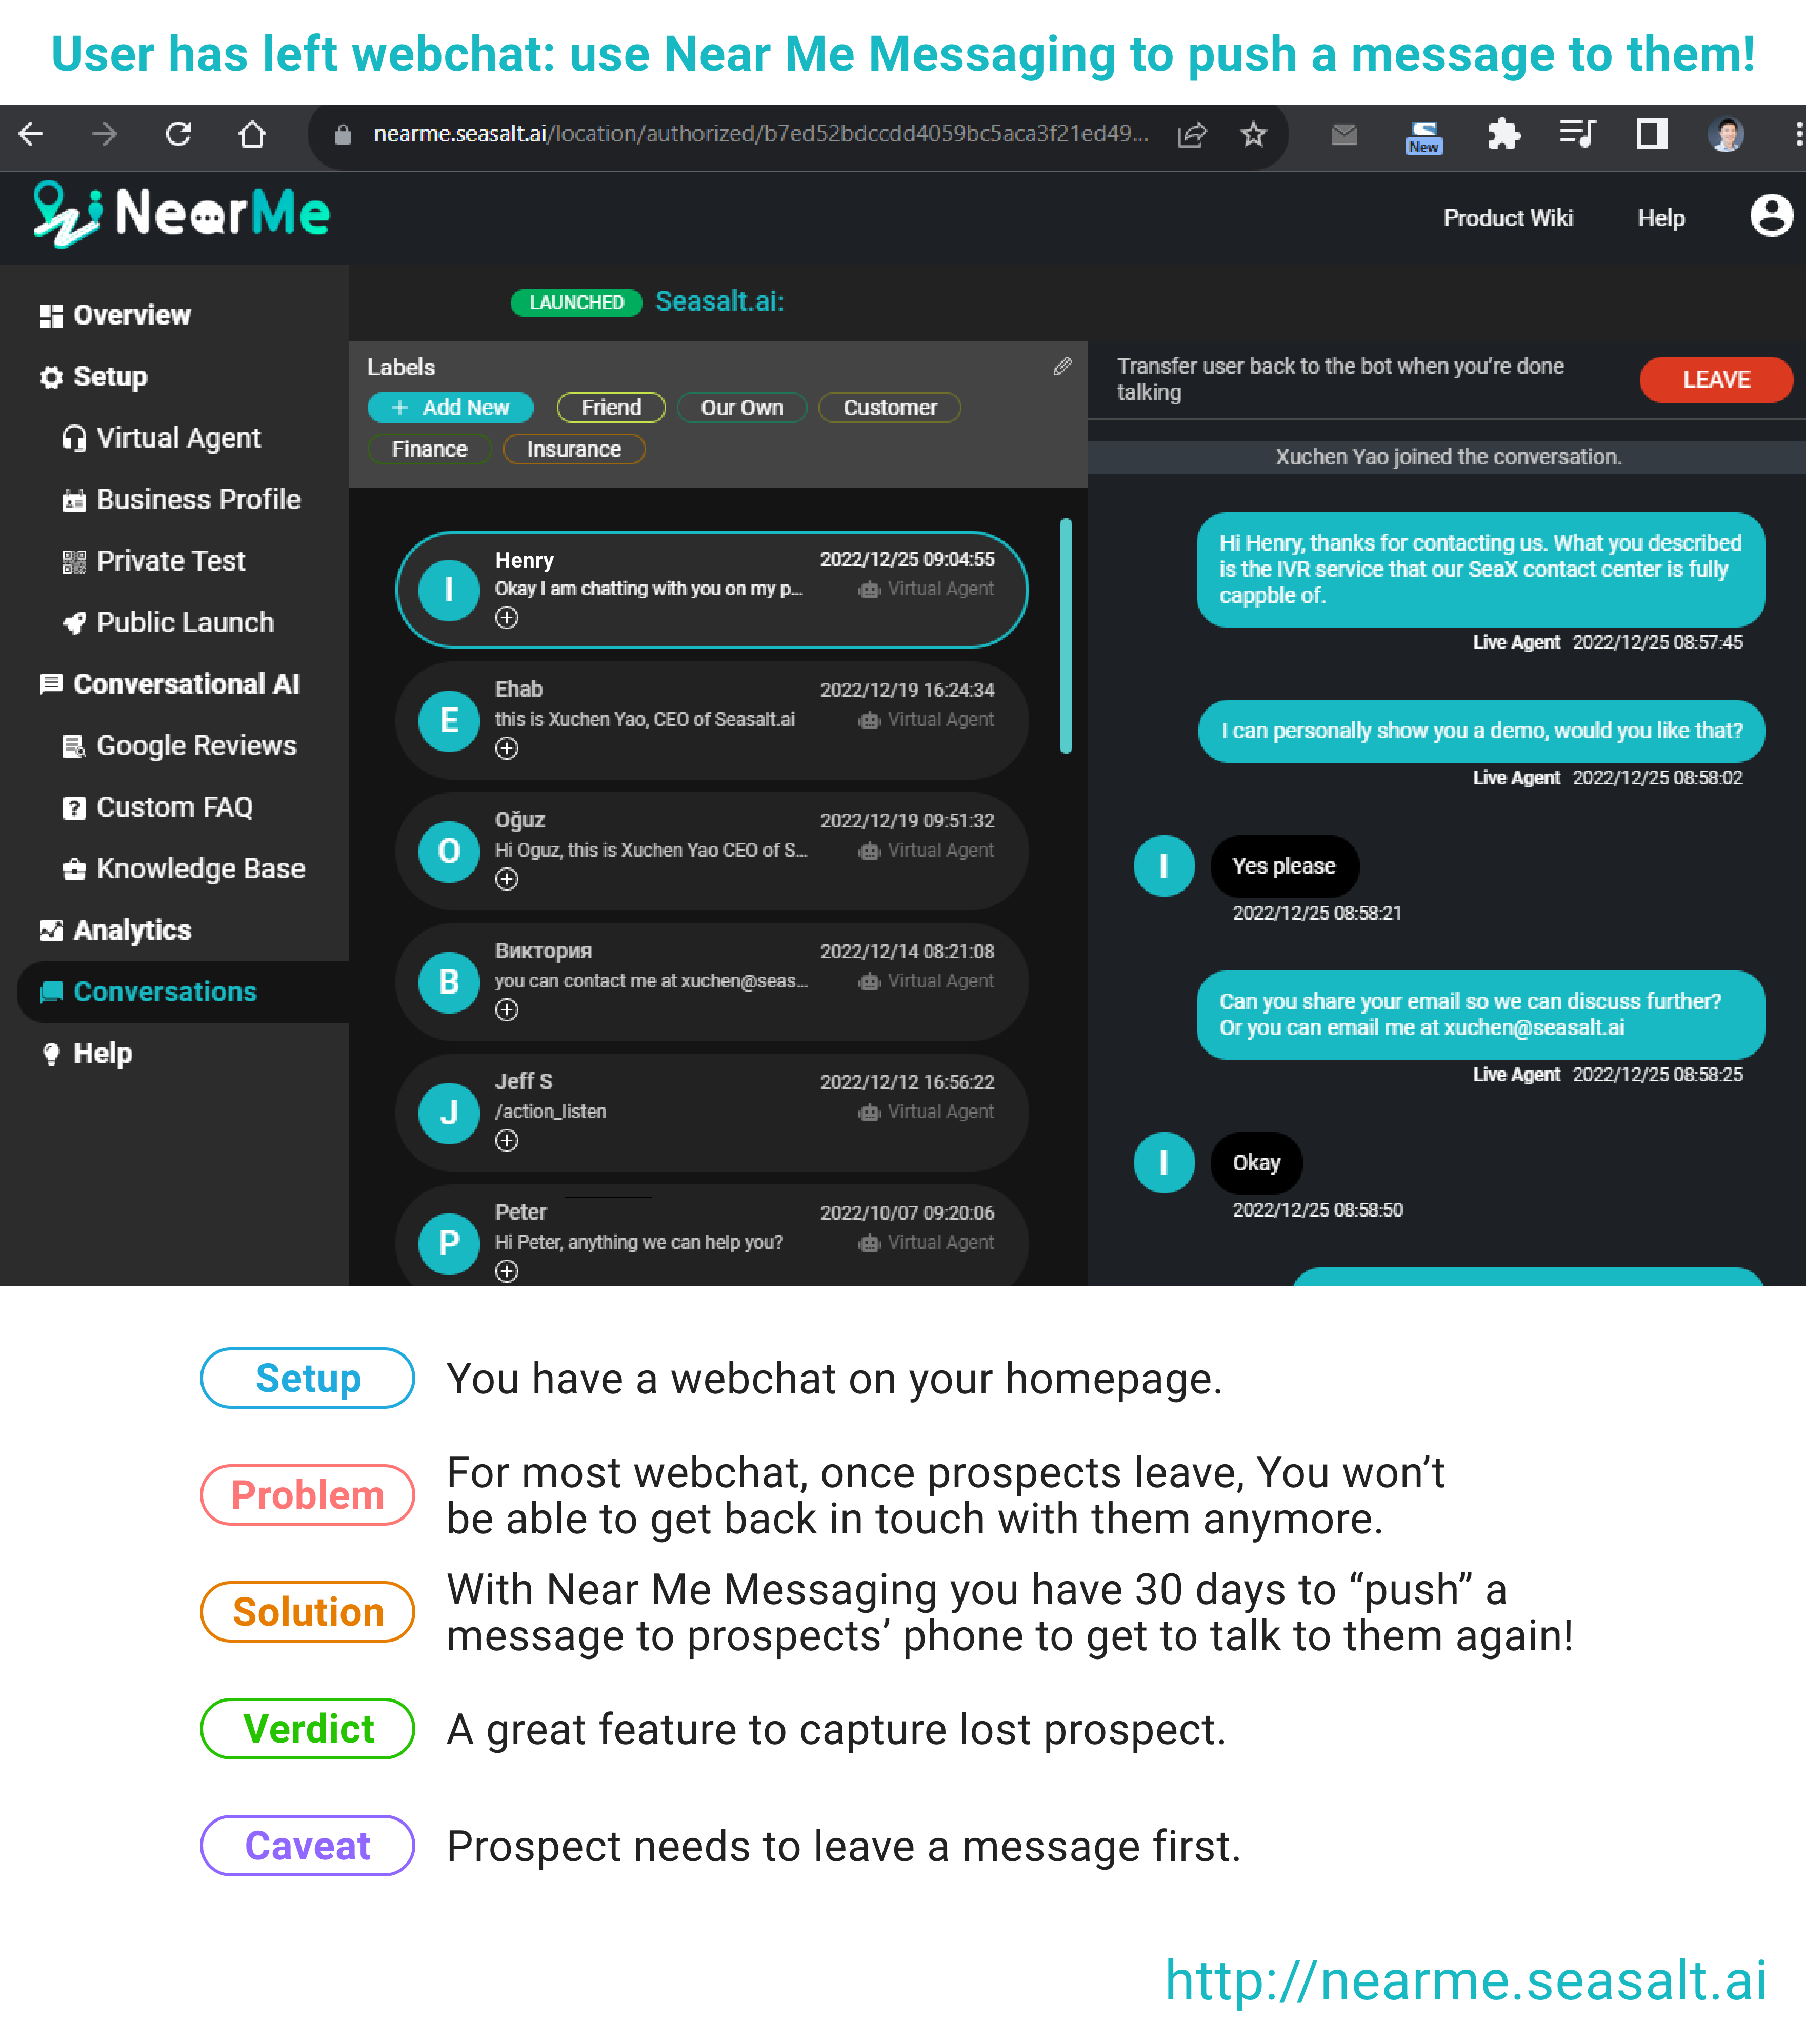Toggle the Friend label filter
The width and height of the screenshot is (1806, 2044).
pos(610,407)
